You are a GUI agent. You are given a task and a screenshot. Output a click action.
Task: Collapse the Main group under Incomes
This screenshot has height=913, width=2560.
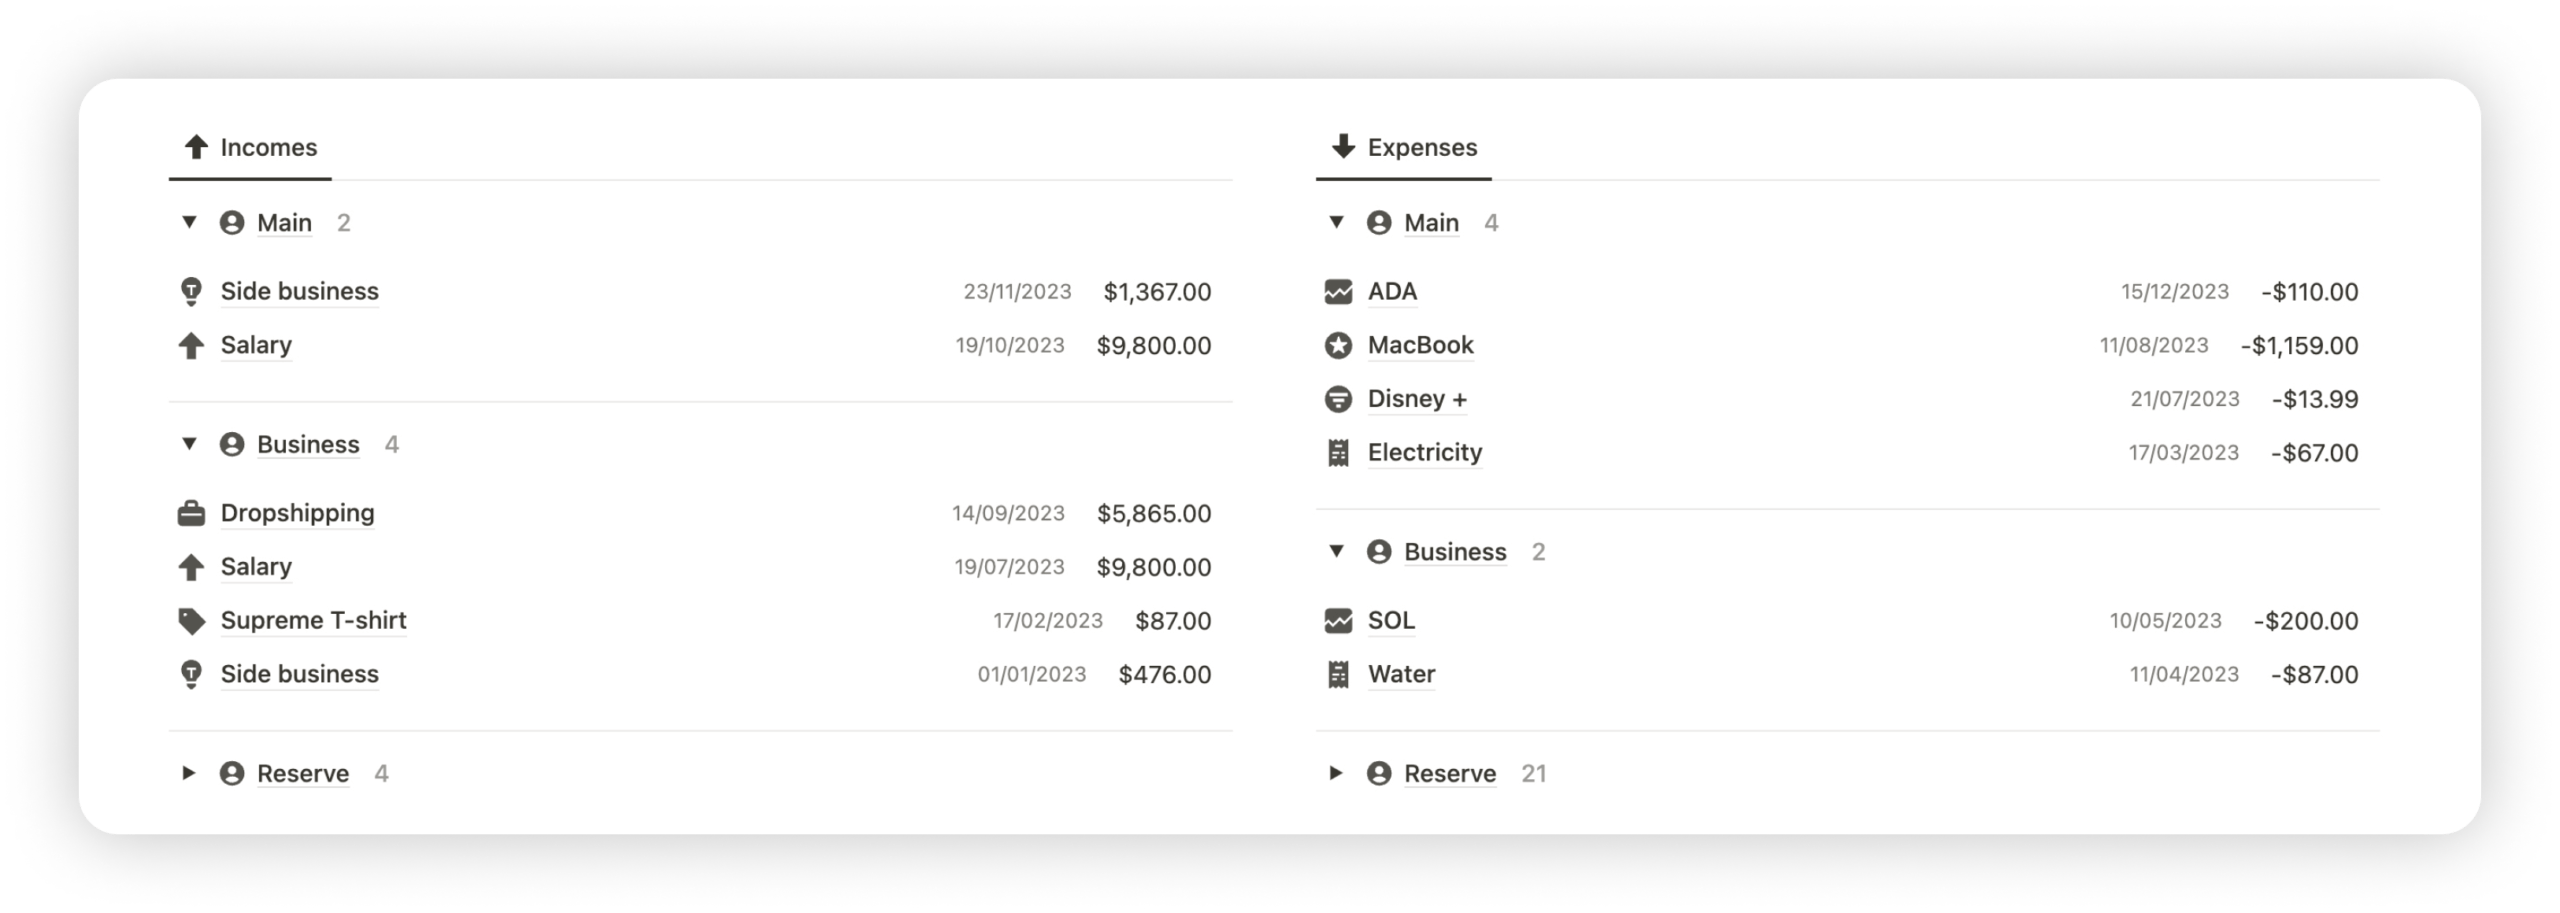click(188, 222)
